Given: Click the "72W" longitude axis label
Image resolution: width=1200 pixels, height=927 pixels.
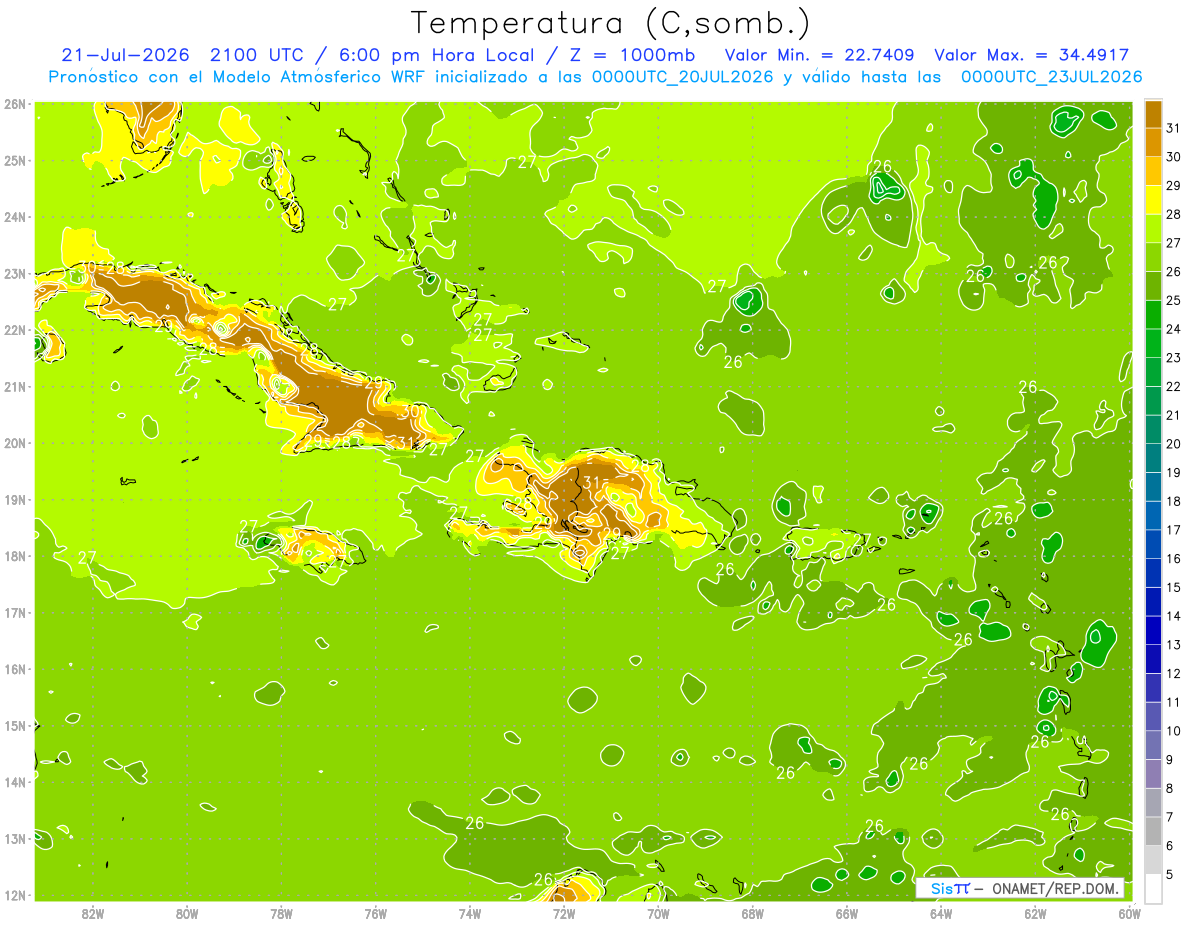Looking at the screenshot, I should [563, 913].
